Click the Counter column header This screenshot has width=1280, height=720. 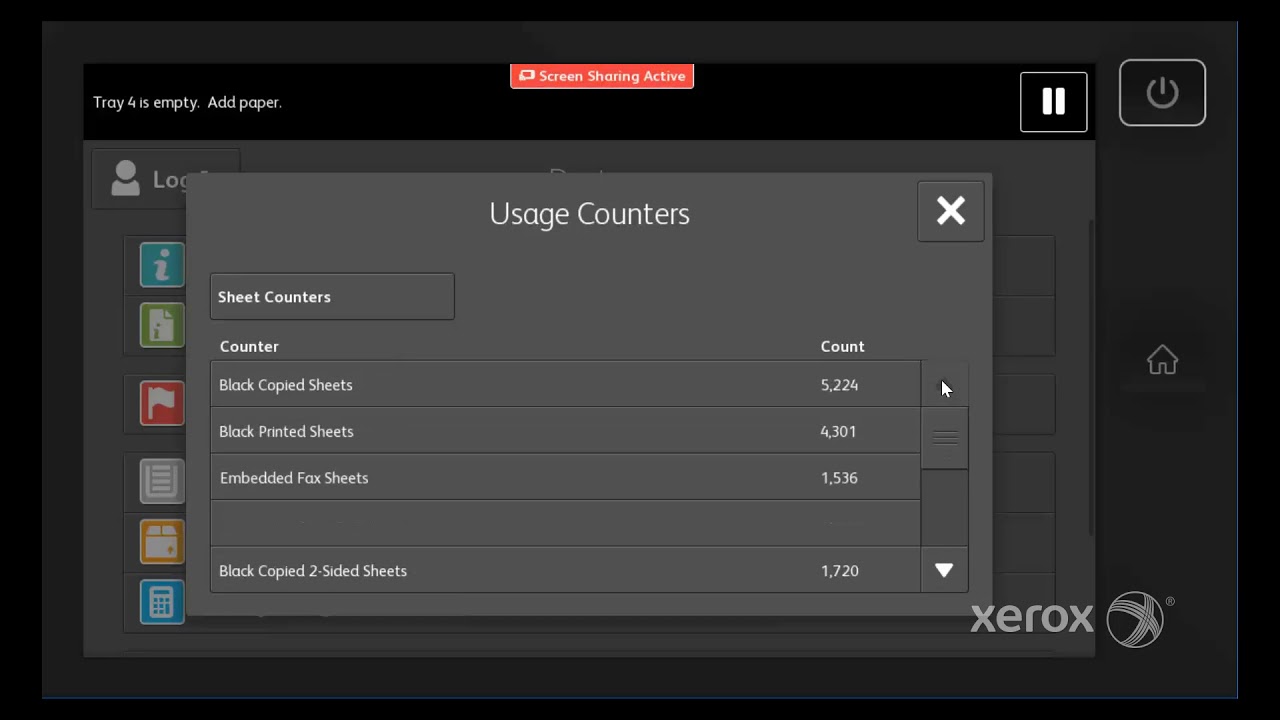point(249,346)
